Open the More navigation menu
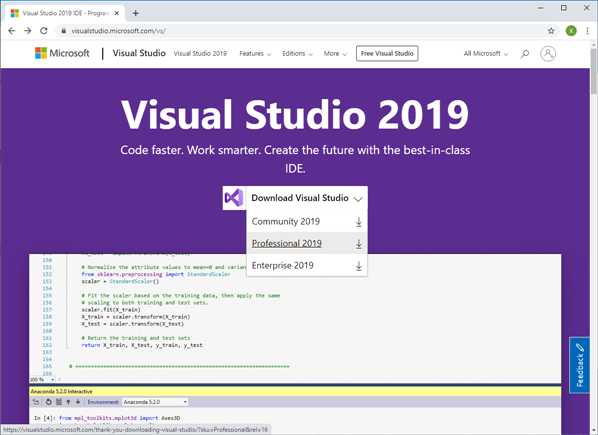This screenshot has height=435, width=598. [335, 54]
